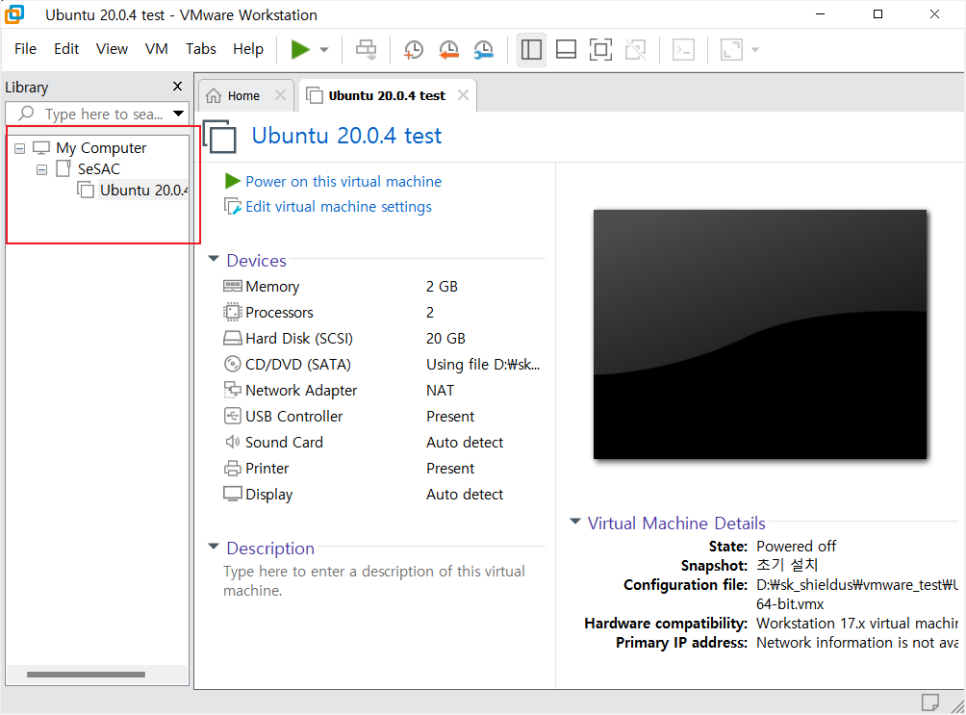Close the Ubuntu 20.0.4 test tab
The width and height of the screenshot is (966, 715).
[x=463, y=95]
